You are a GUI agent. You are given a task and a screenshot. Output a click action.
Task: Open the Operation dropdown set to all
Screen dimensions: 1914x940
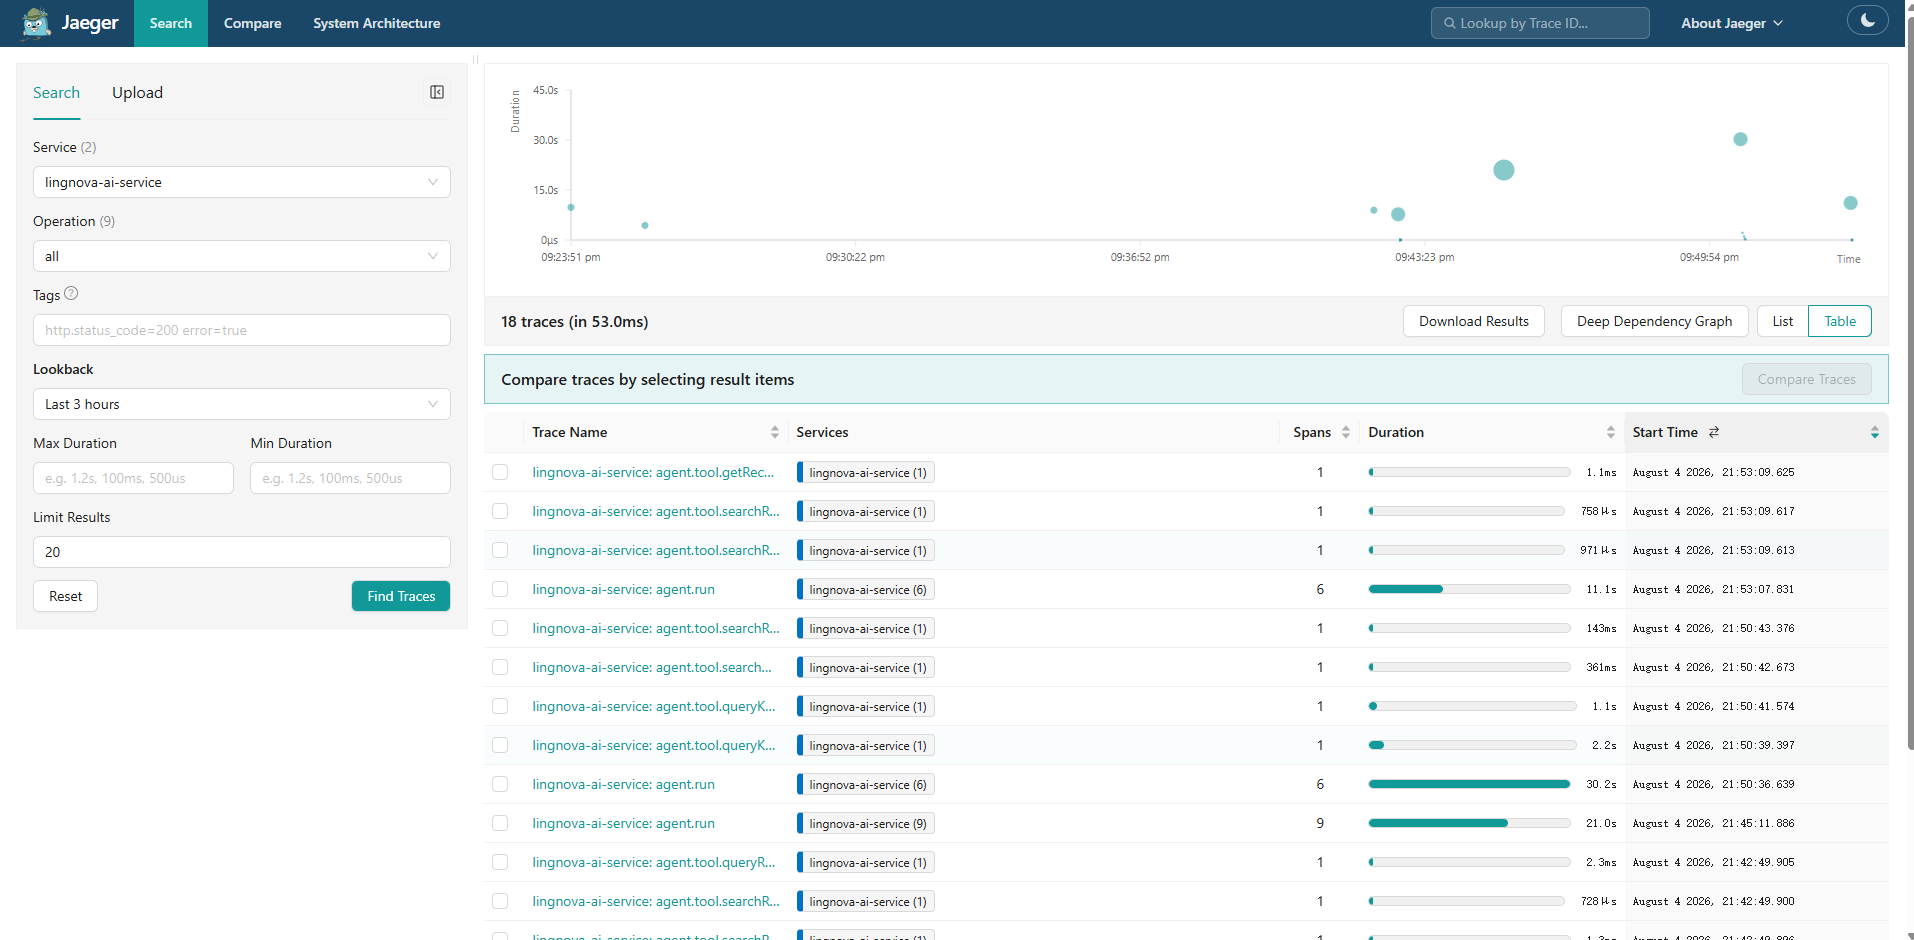pyautogui.click(x=242, y=256)
